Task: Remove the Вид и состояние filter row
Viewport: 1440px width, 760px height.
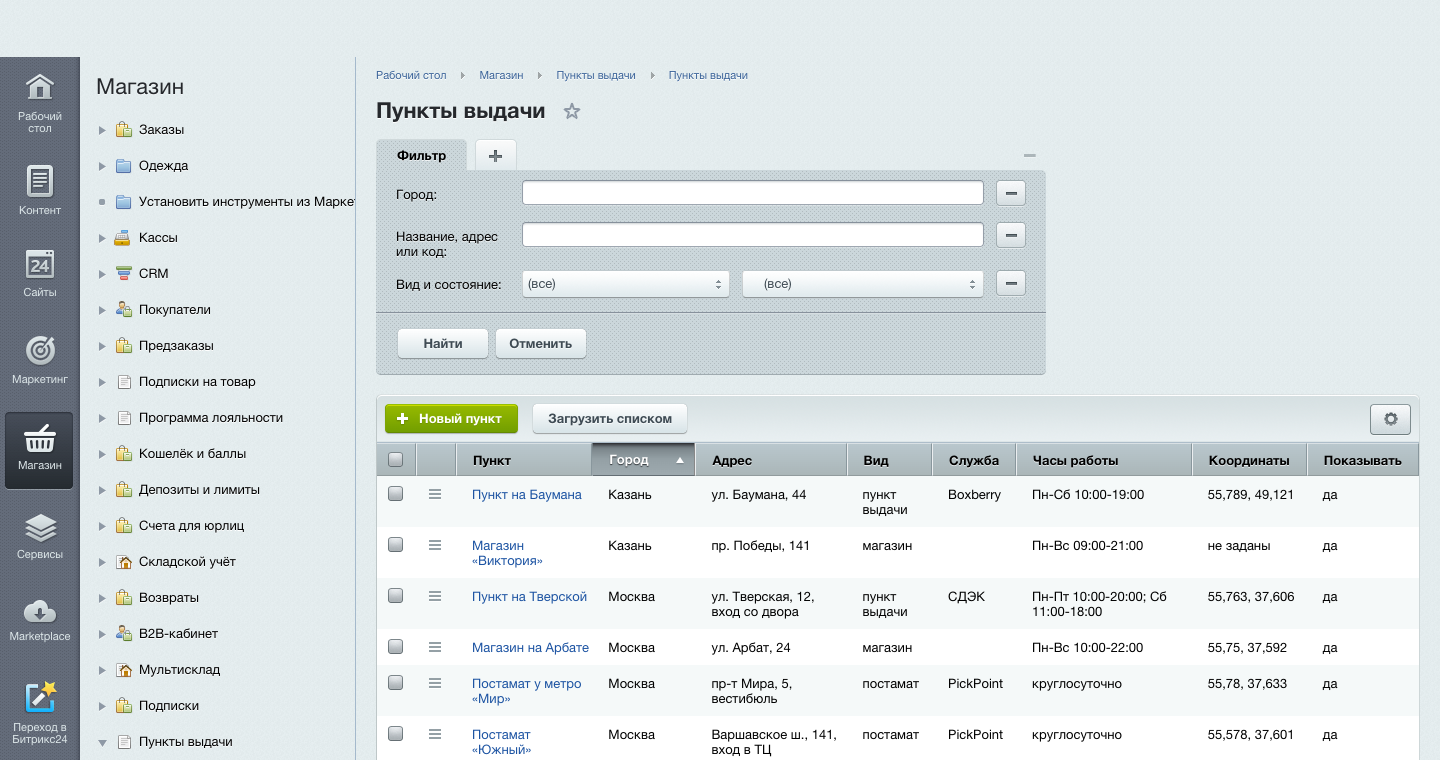Action: coord(1011,284)
